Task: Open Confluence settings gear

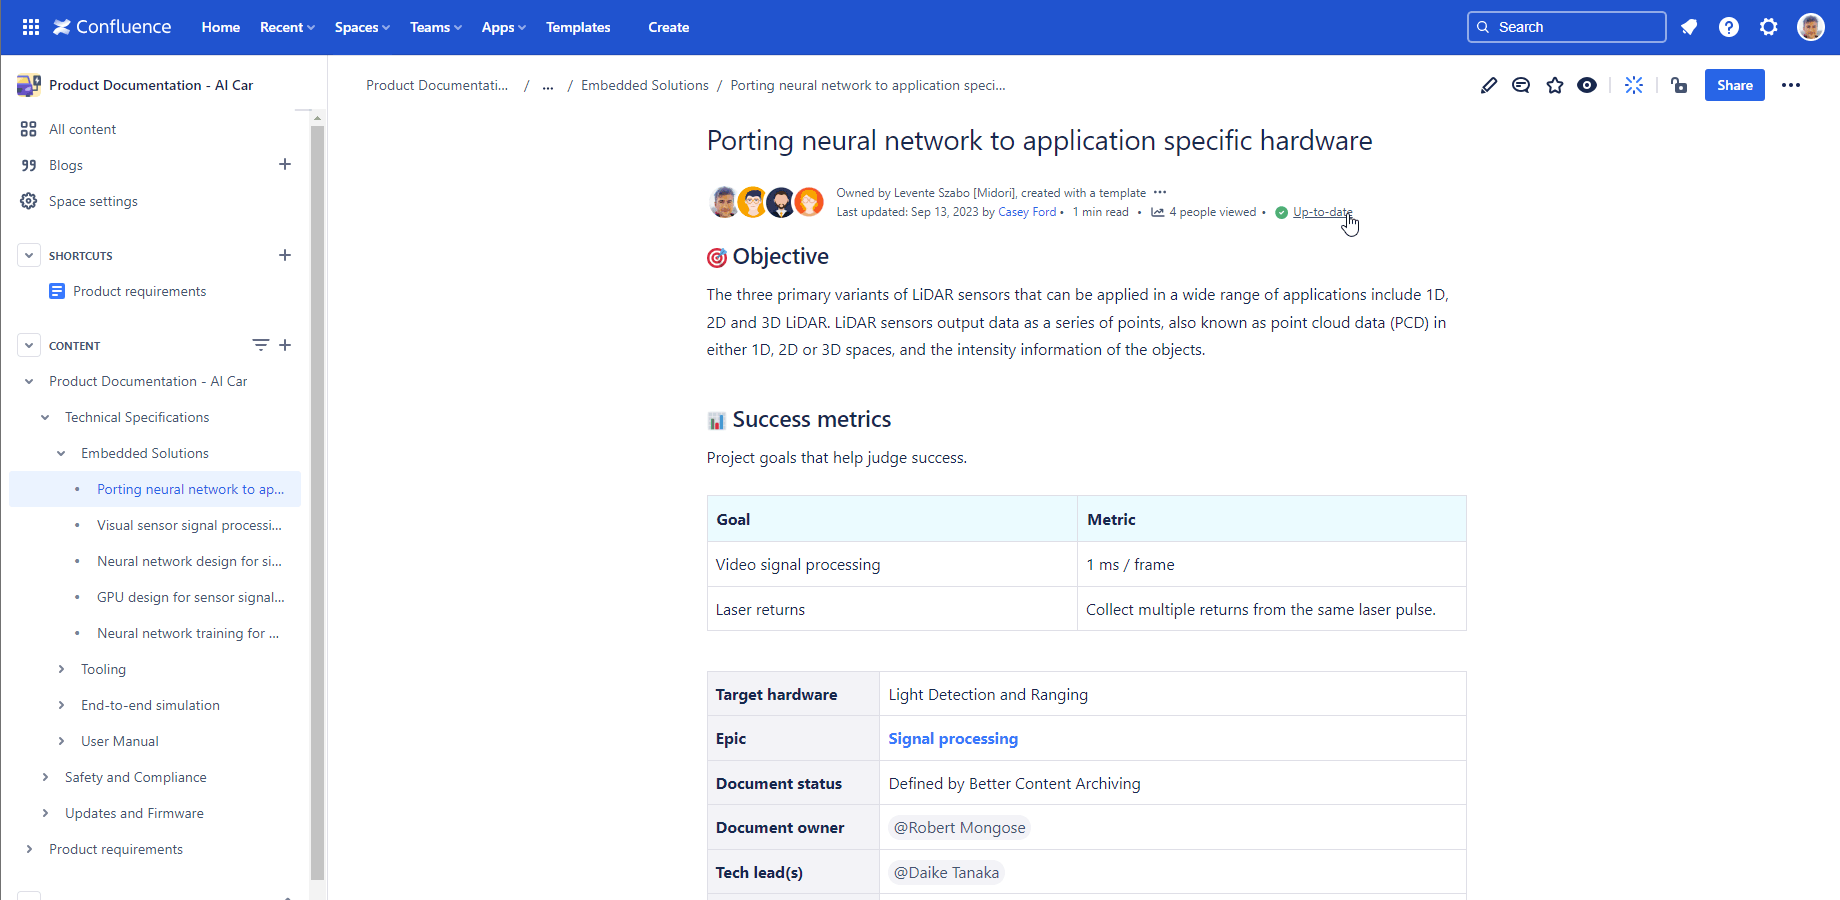Action: [x=1769, y=27]
